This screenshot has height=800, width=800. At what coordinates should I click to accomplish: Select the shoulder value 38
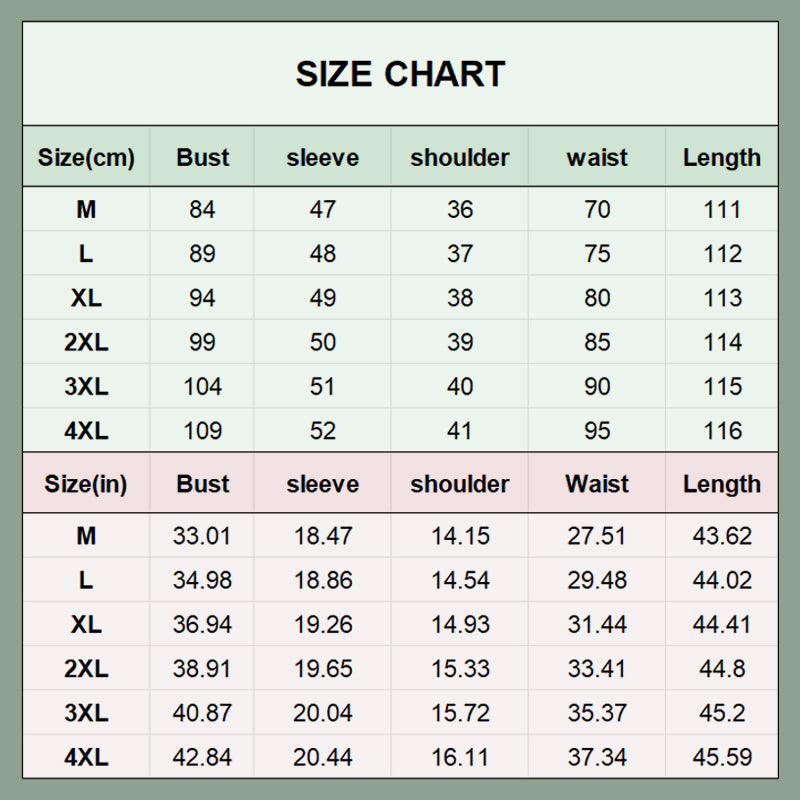(x=460, y=298)
